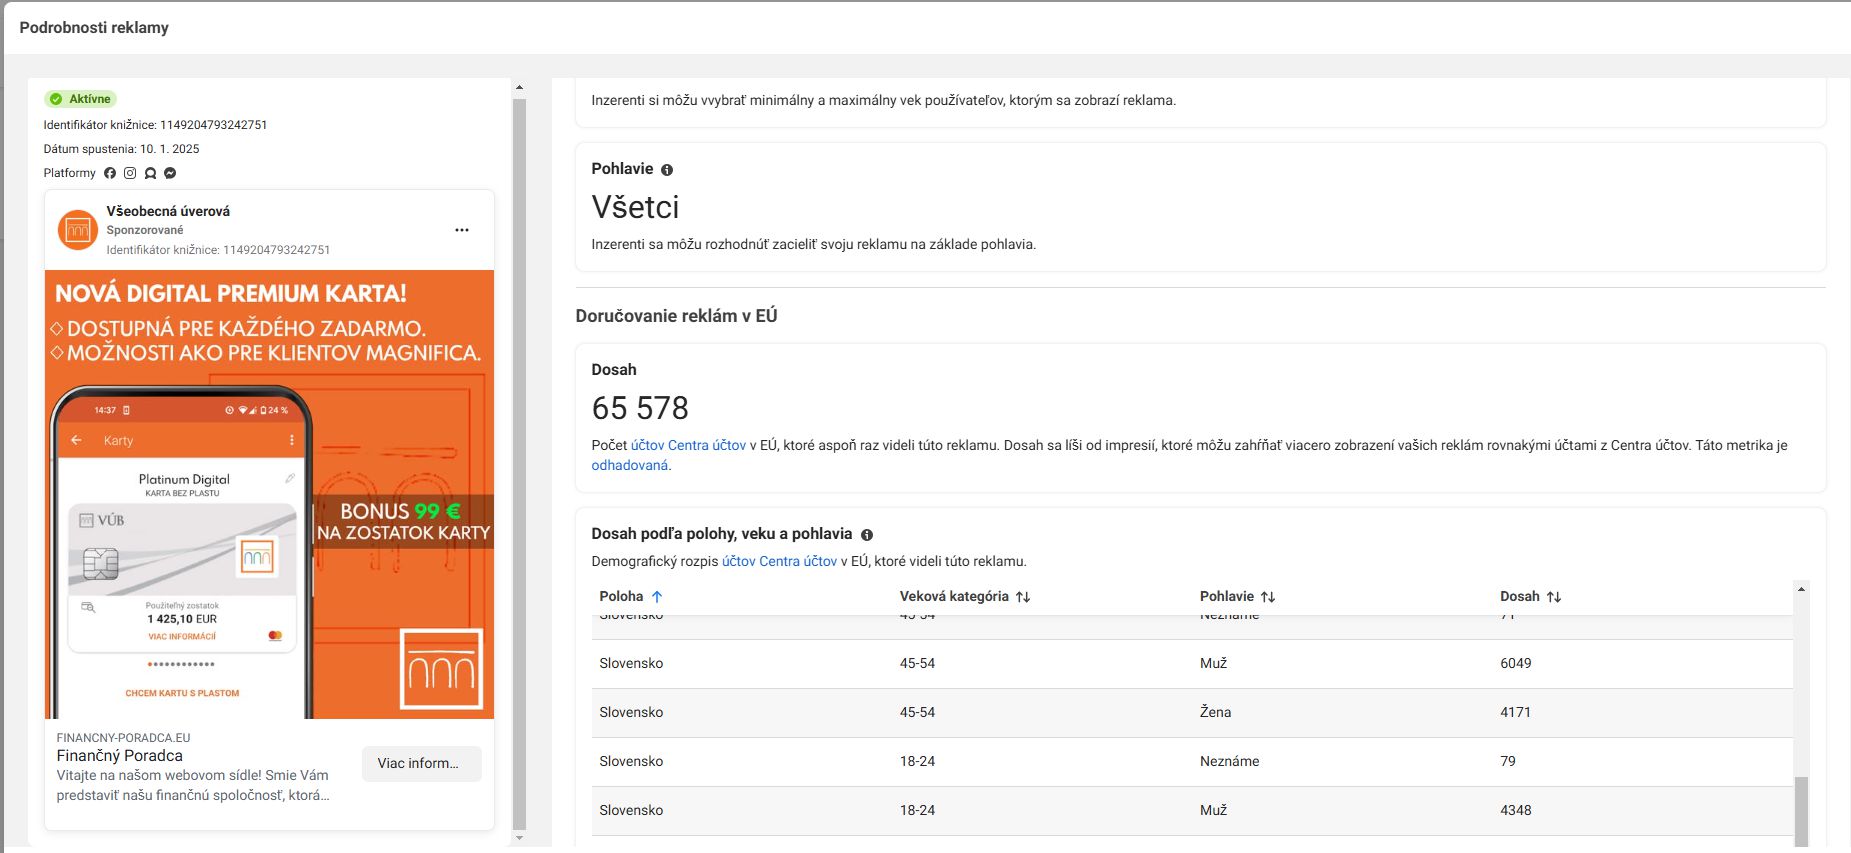Sort table by Poloha column
This screenshot has height=853, width=1851.
click(631, 596)
